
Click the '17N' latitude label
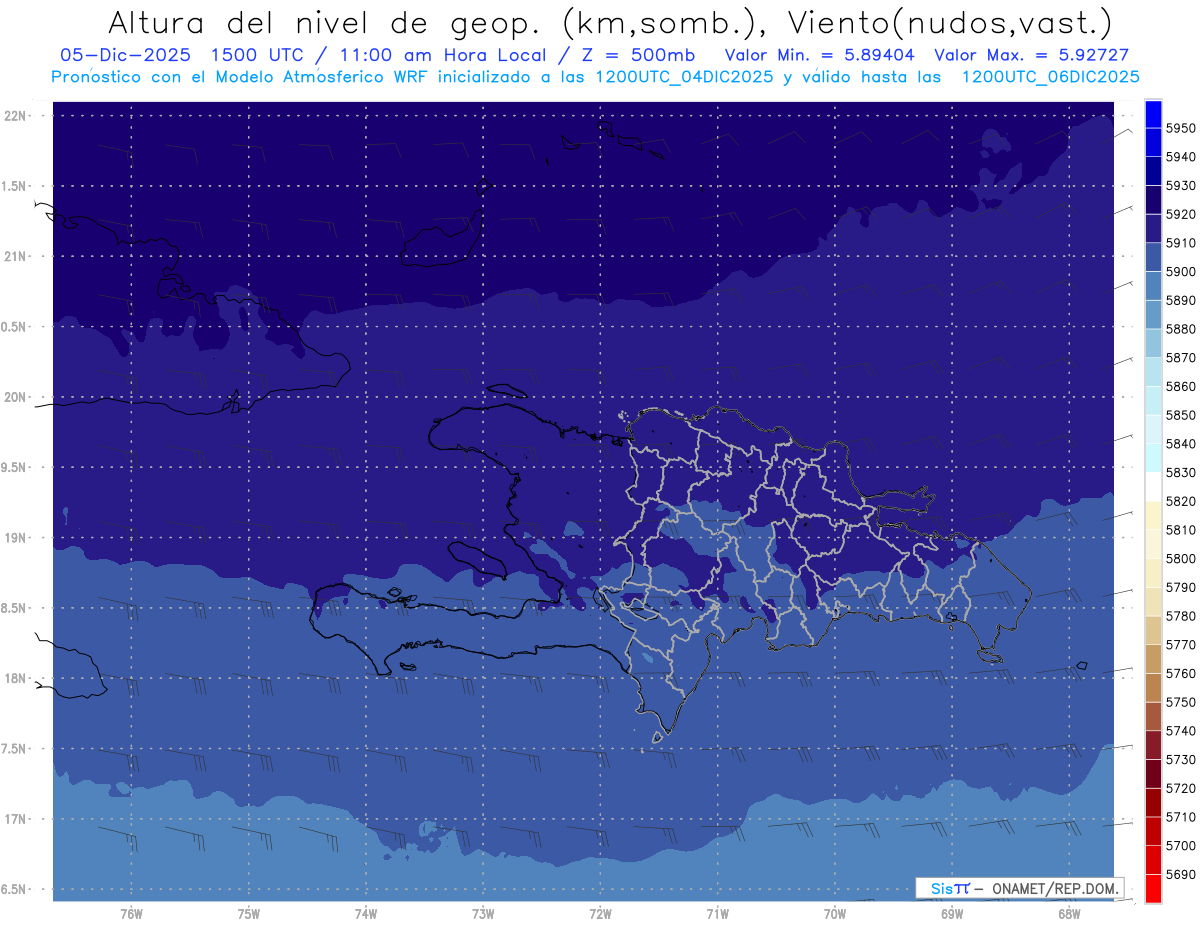(x=15, y=819)
